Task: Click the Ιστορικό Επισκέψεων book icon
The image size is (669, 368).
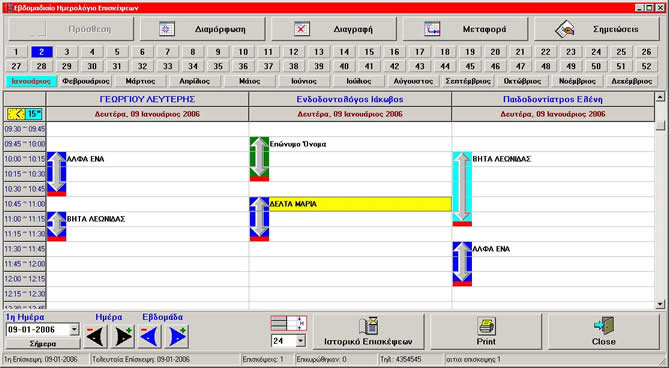Action: pyautogui.click(x=369, y=326)
